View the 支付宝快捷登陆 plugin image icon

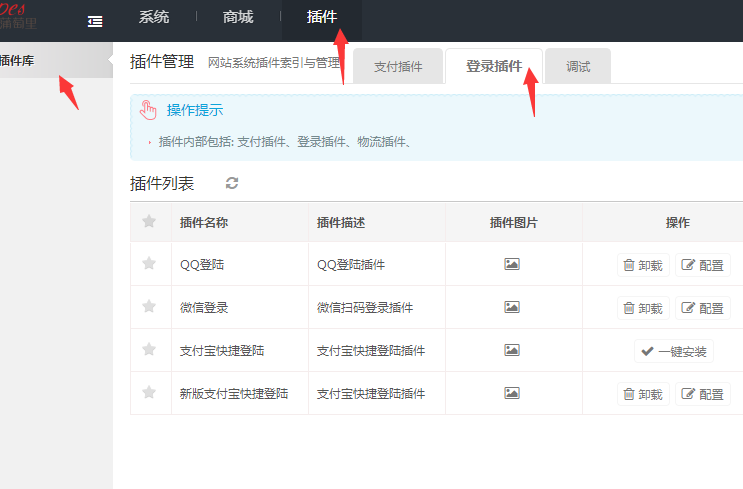coord(512,351)
